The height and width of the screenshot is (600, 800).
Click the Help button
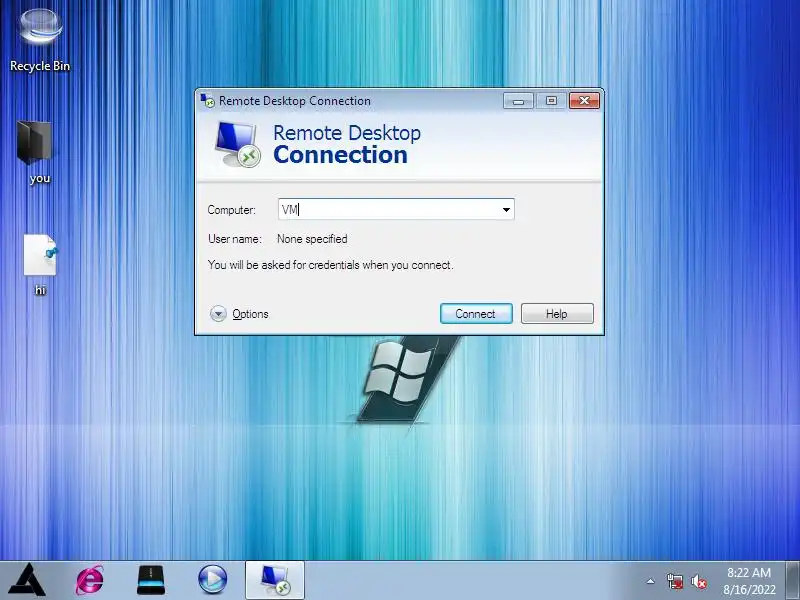pyautogui.click(x=557, y=313)
